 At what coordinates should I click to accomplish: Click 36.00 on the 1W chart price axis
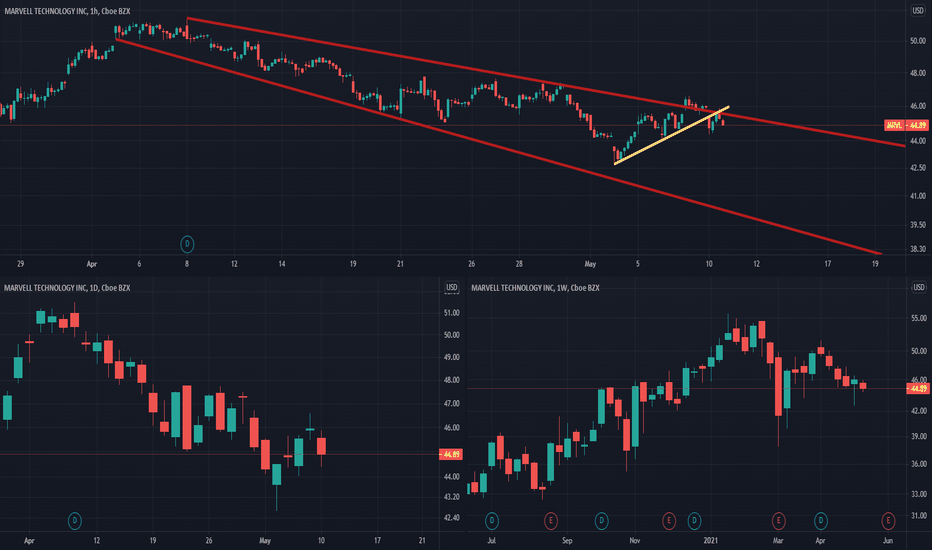919,464
